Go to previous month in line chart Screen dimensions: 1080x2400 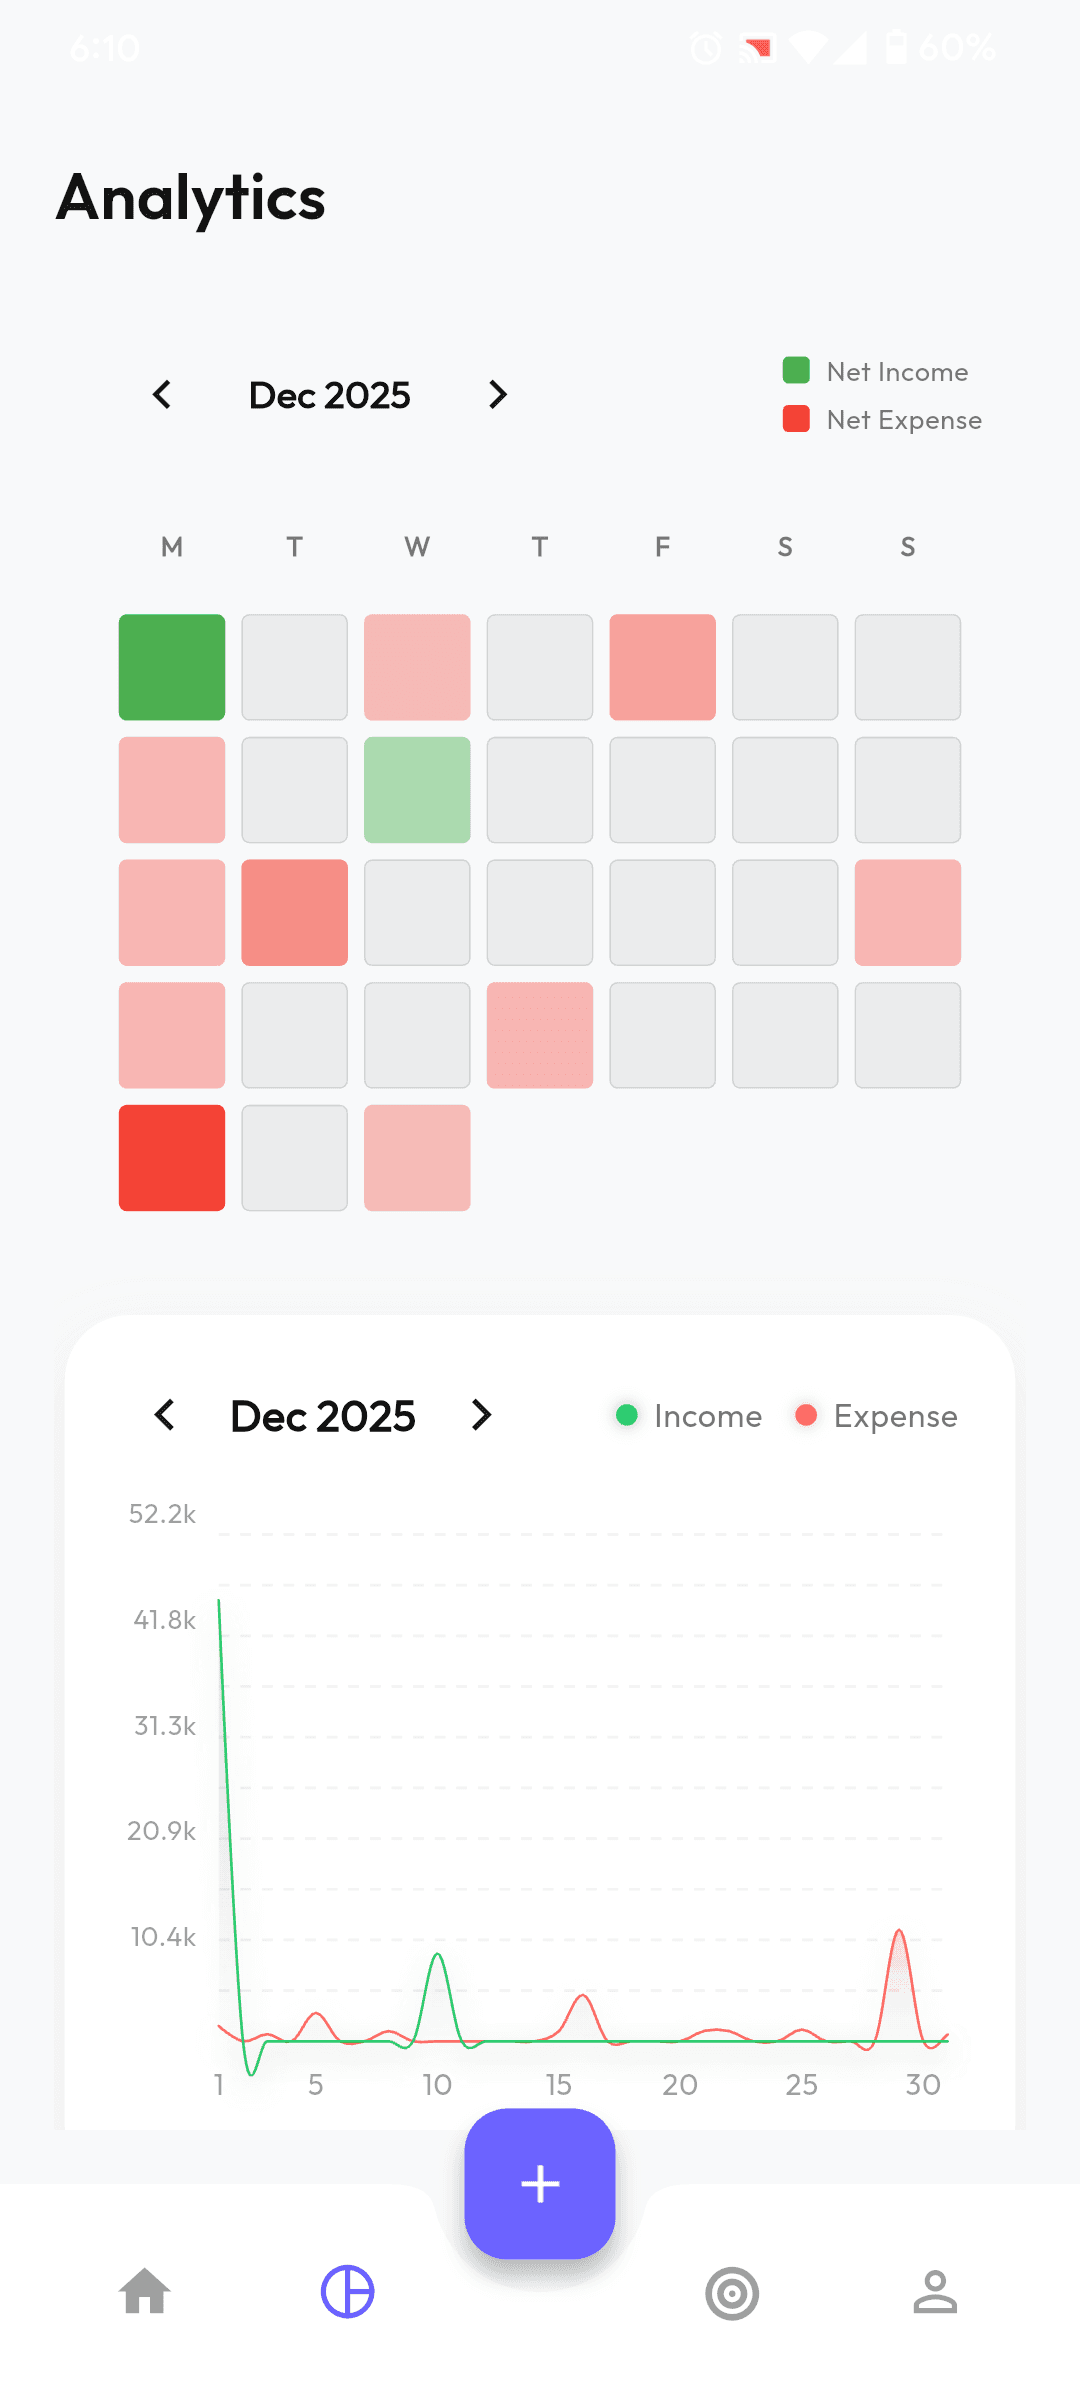[x=165, y=1415]
